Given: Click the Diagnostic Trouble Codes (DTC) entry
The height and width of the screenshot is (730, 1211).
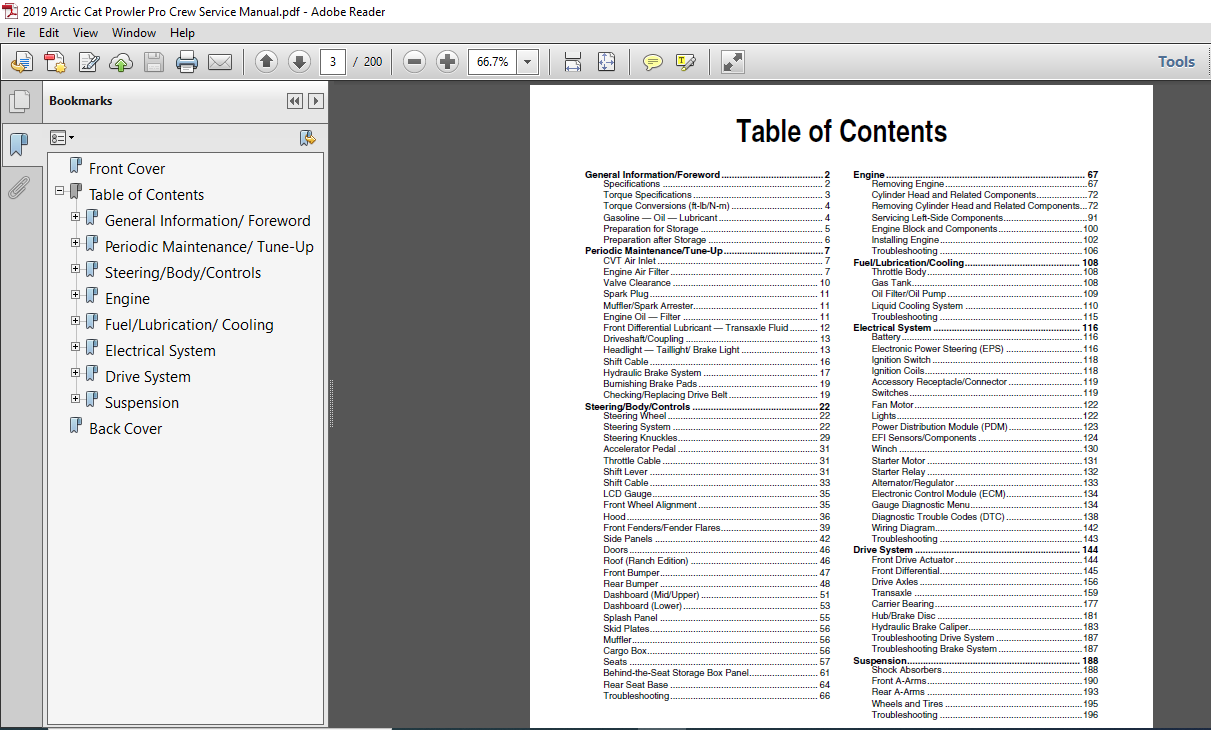Looking at the screenshot, I should click(984, 517).
